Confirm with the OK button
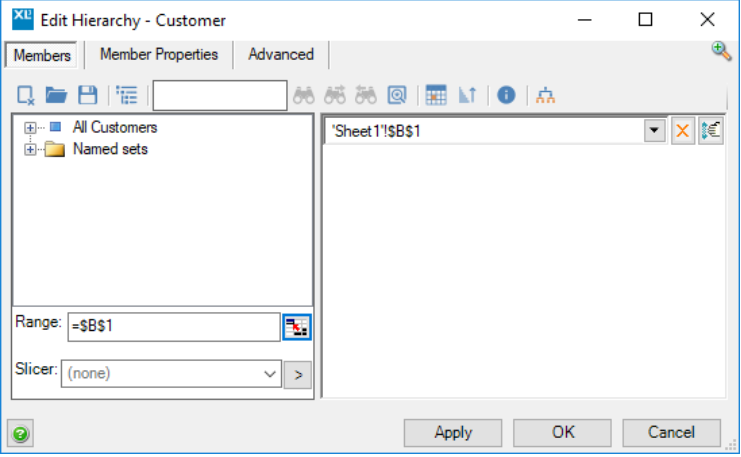Screen dimensions: 741x457 point(562,433)
